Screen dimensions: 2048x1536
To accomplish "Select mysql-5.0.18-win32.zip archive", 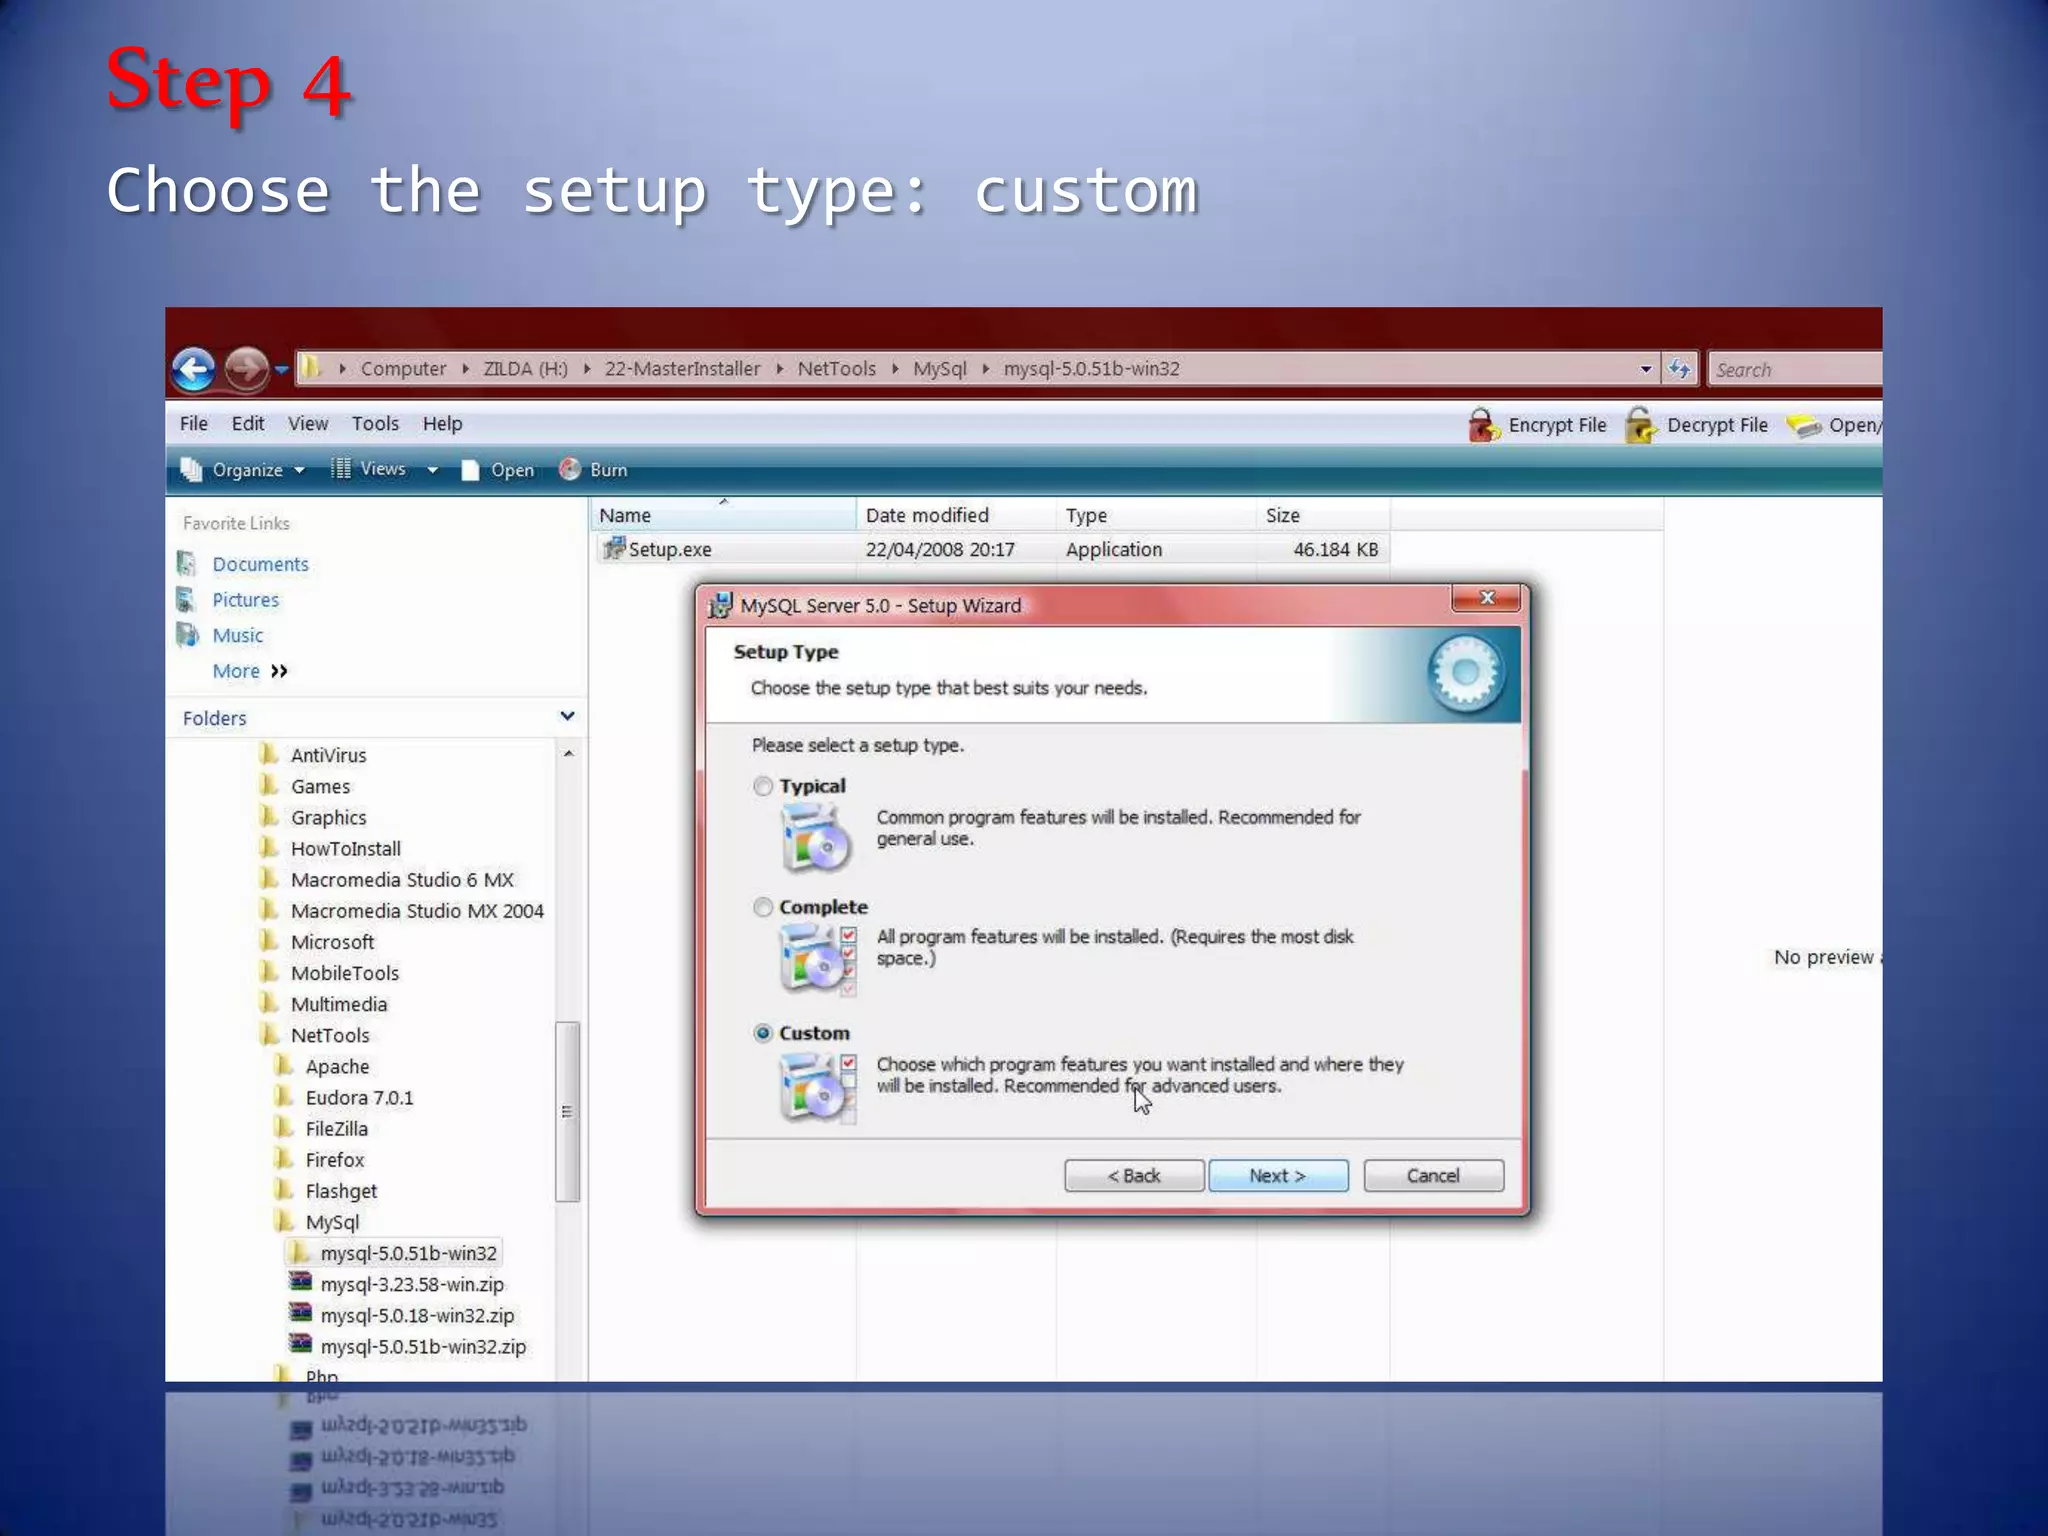I will (x=417, y=1316).
